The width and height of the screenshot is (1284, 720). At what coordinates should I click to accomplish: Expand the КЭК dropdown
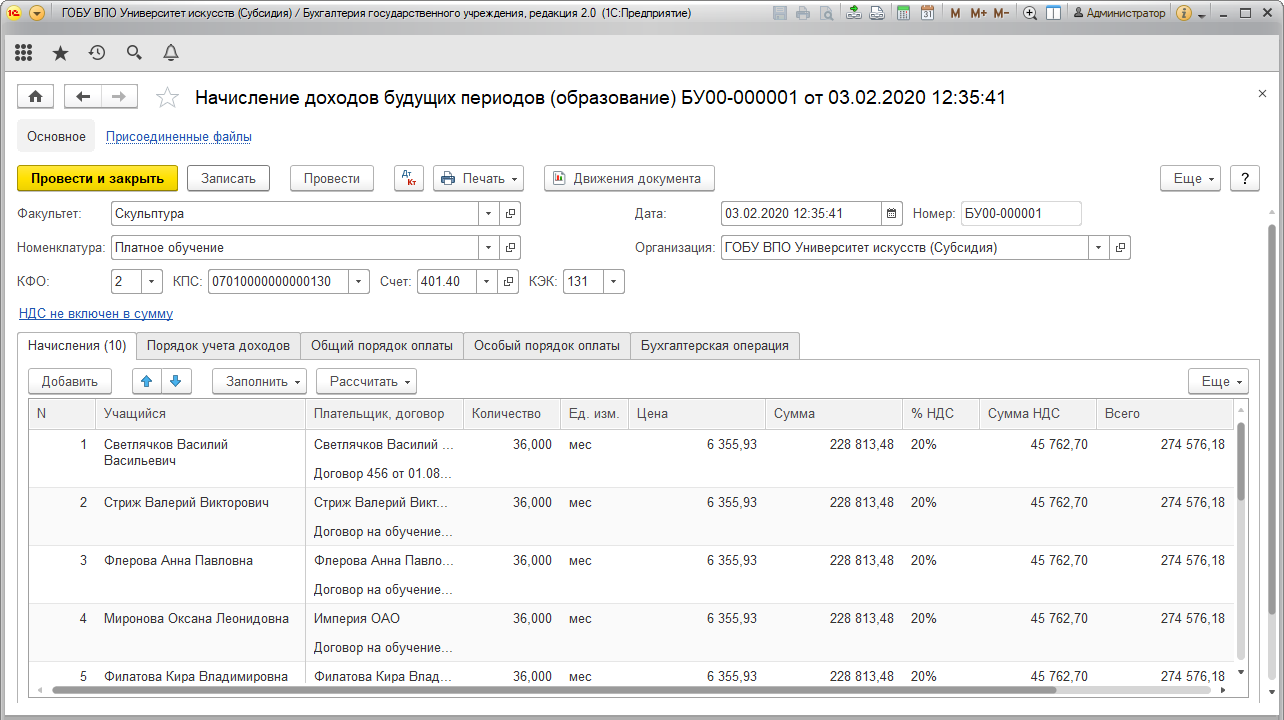pyautogui.click(x=614, y=282)
